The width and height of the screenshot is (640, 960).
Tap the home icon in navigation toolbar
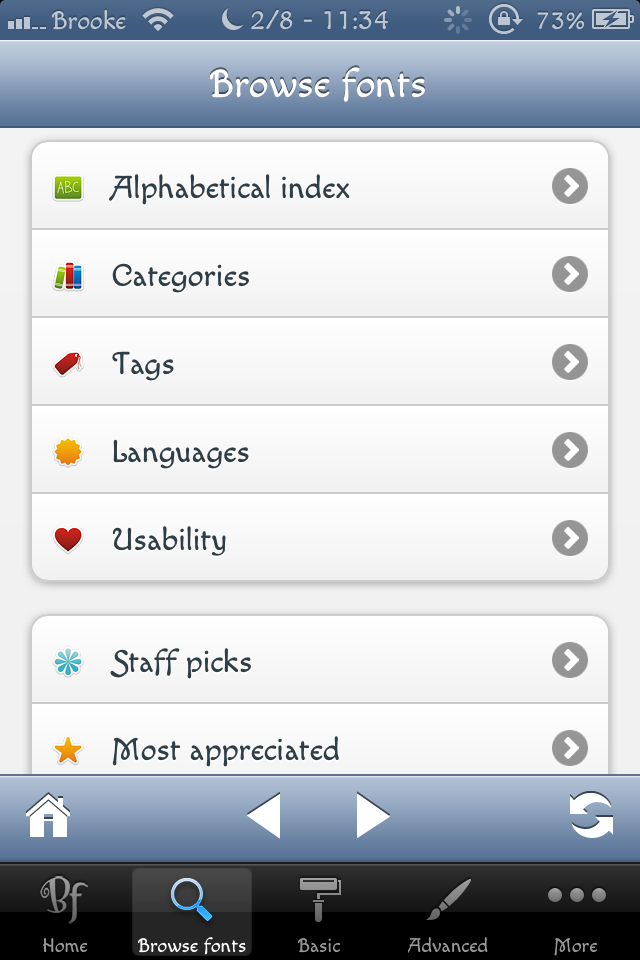48,815
